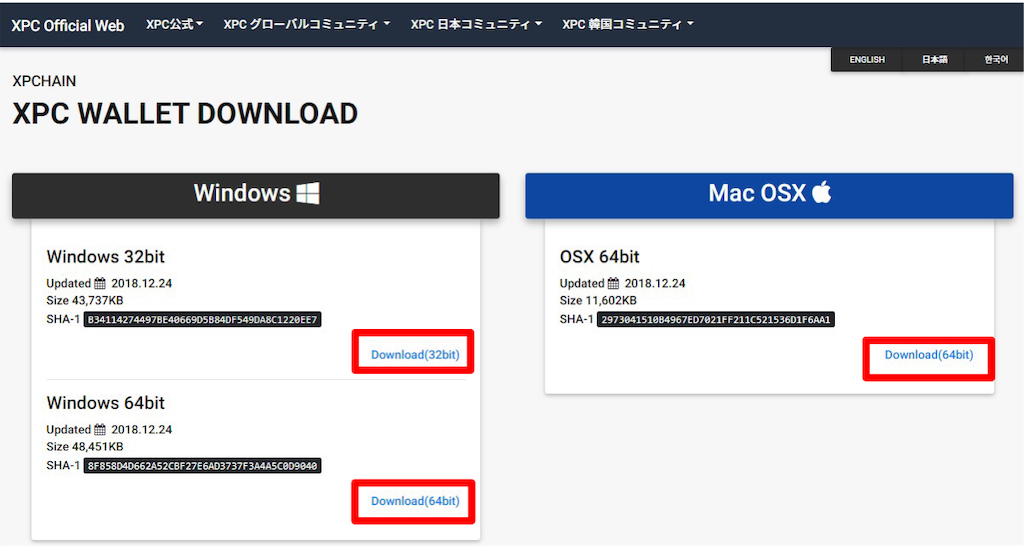Switch language to 한국어
Screen dimensions: 1024x546
995,59
